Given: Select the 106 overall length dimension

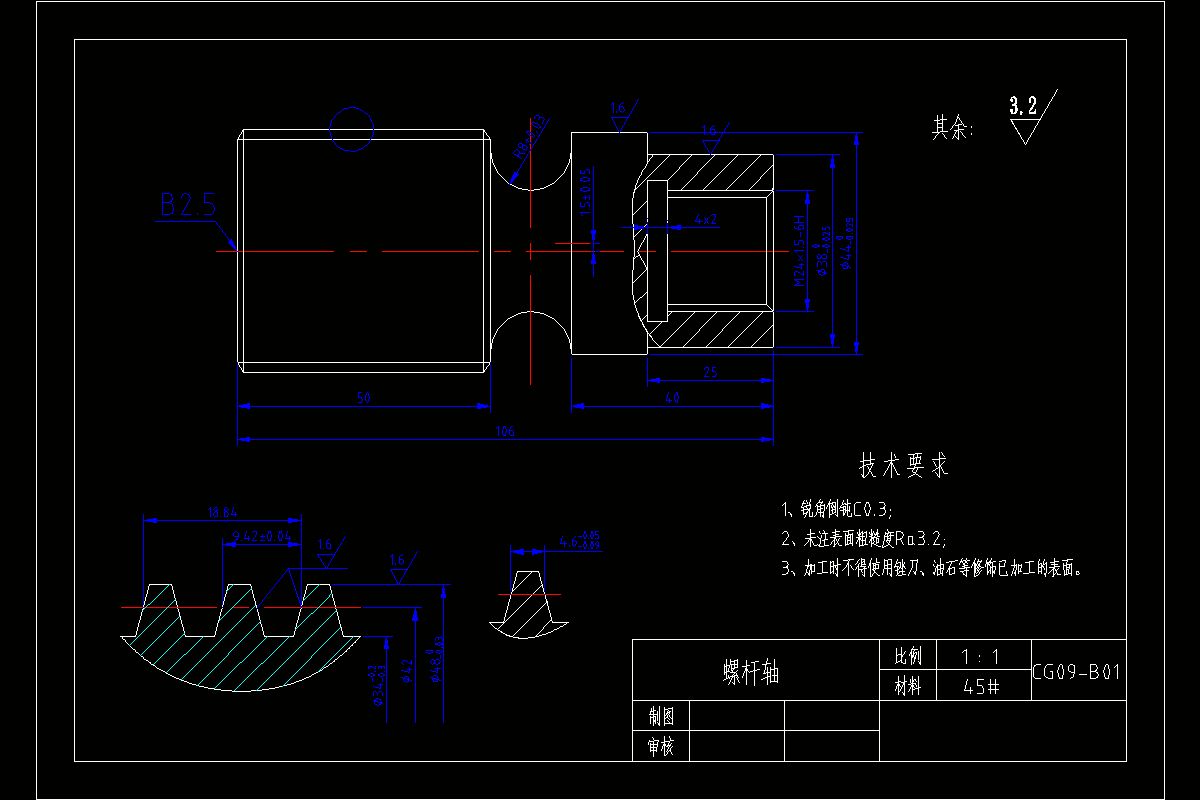Looking at the screenshot, I should coord(505,432).
